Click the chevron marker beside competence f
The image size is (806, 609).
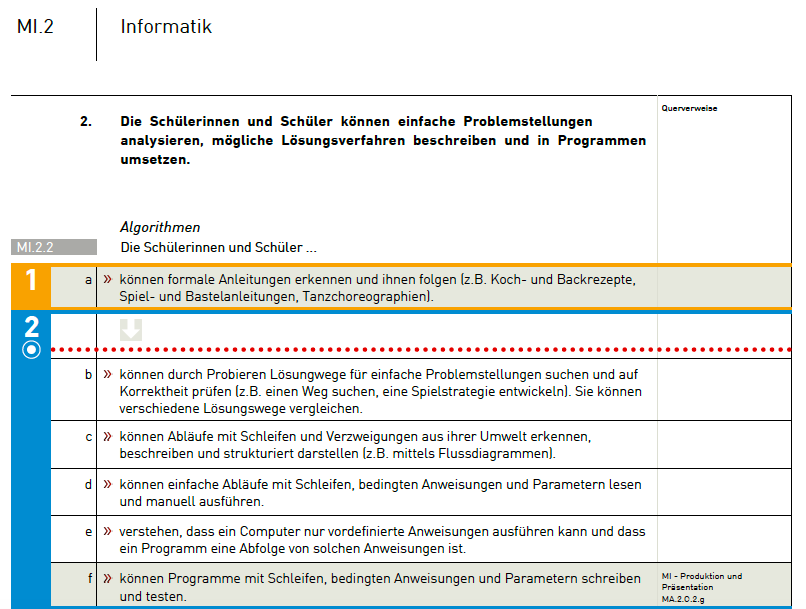point(107,578)
